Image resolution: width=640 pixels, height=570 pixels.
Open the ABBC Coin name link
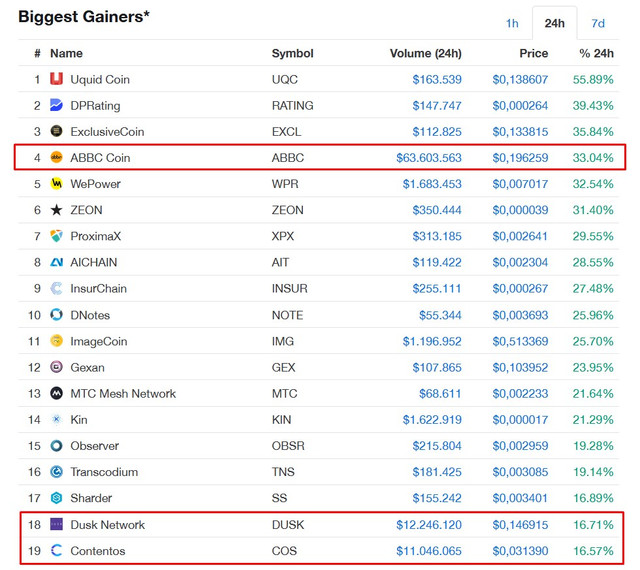(x=100, y=158)
